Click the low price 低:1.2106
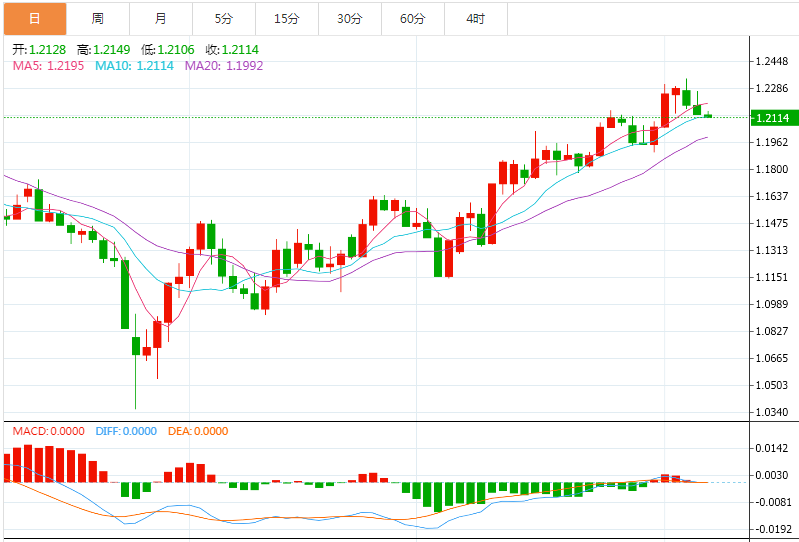Screen dimensions: 799x542 168,49
